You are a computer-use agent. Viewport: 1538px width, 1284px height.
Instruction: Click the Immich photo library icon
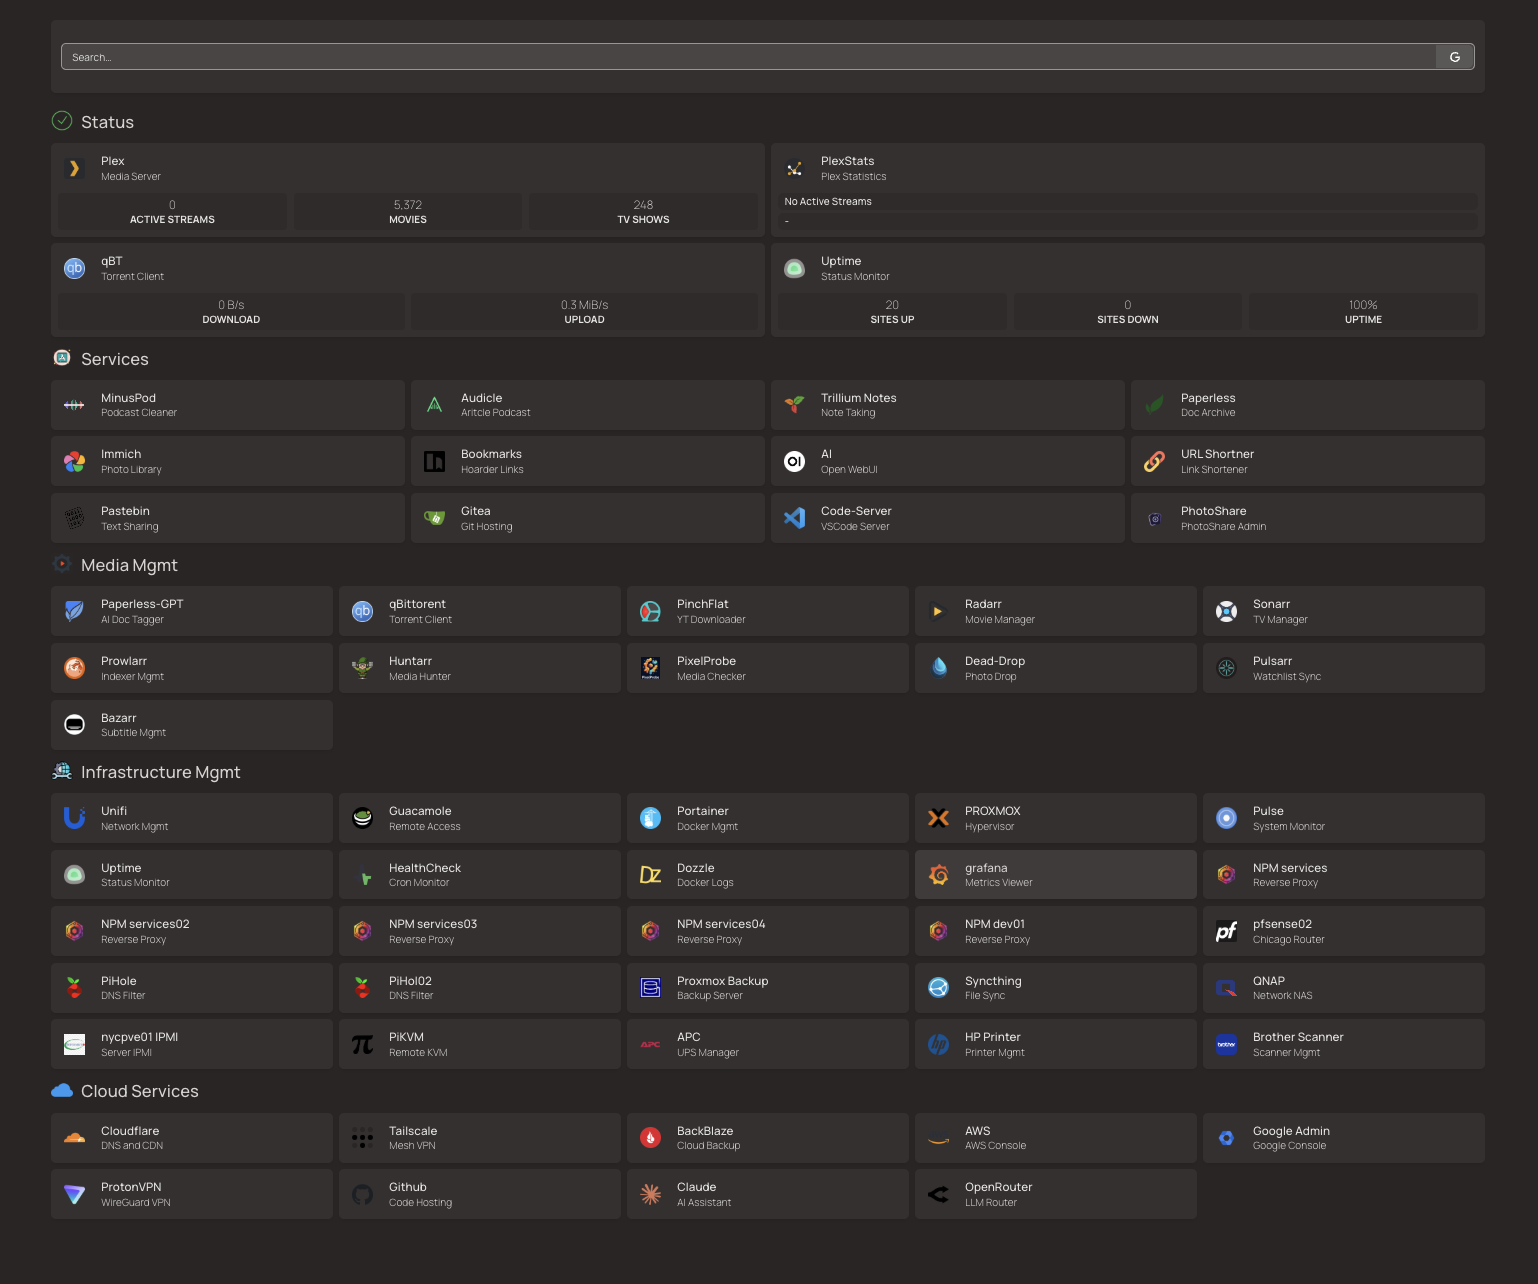[74, 461]
